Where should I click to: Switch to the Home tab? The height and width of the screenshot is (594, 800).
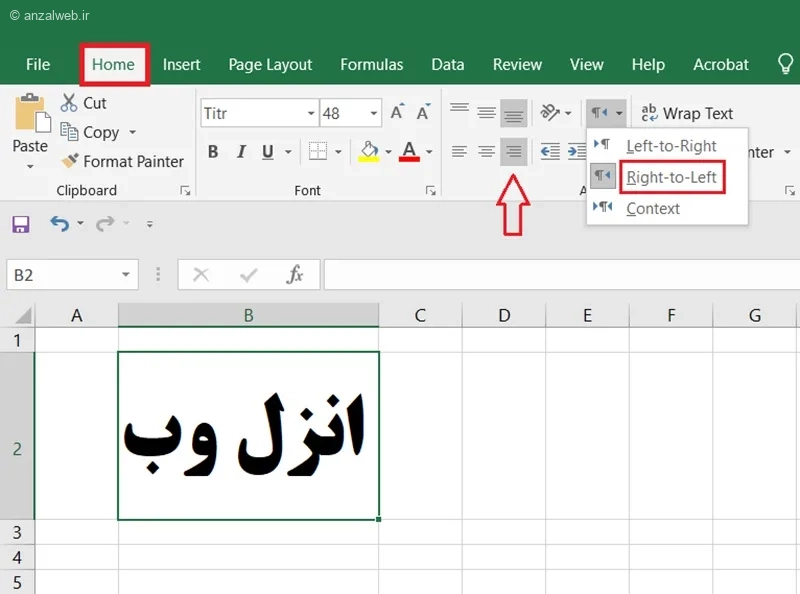coord(113,64)
